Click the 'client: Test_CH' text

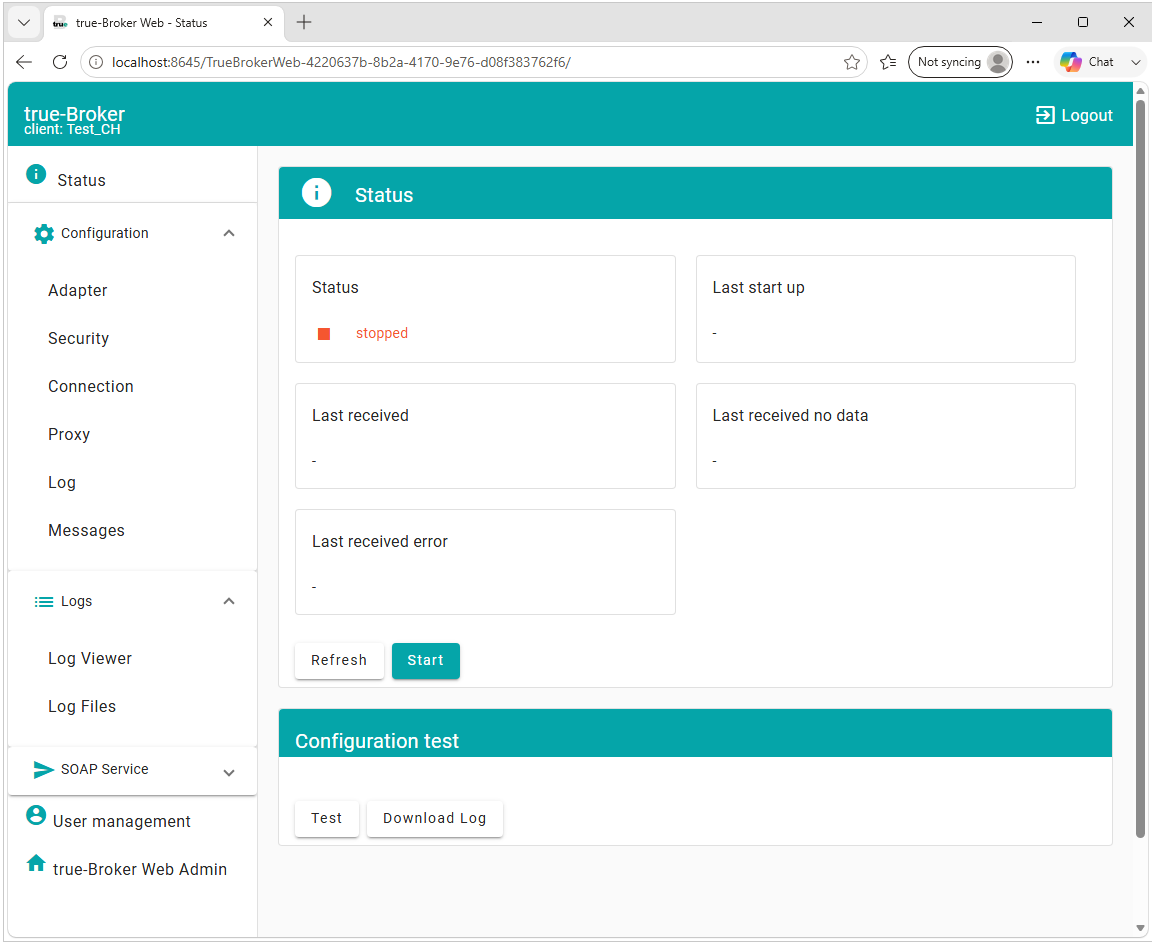click(x=72, y=130)
